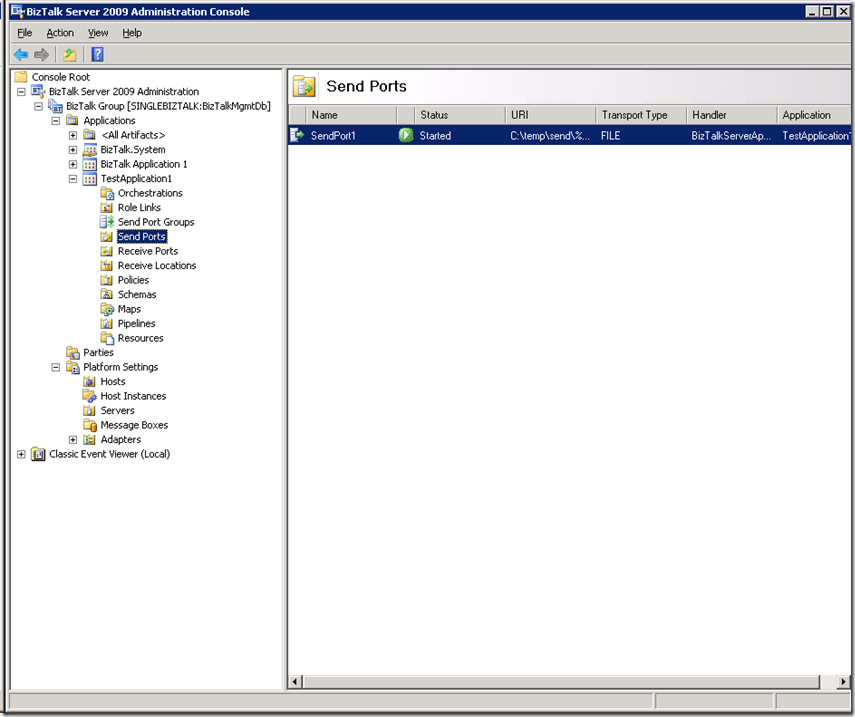Click the Schemas icon

click(x=107, y=294)
